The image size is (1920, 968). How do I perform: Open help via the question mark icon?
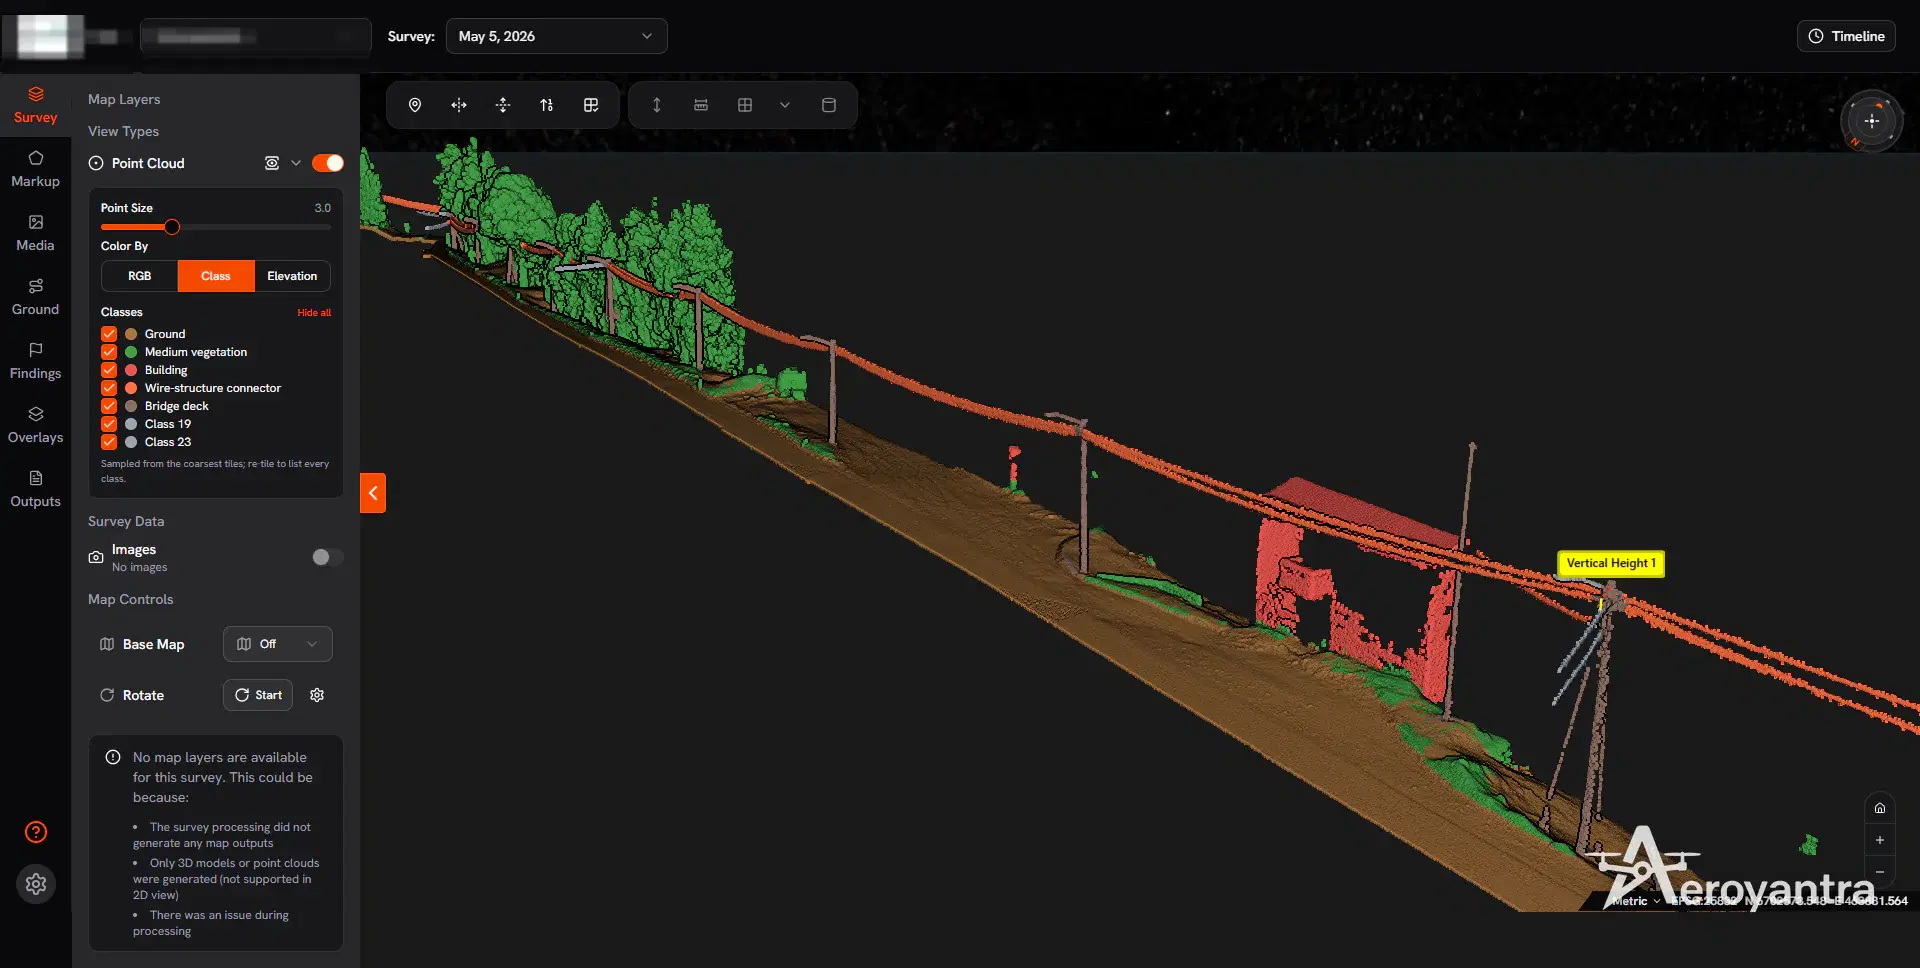coord(36,832)
